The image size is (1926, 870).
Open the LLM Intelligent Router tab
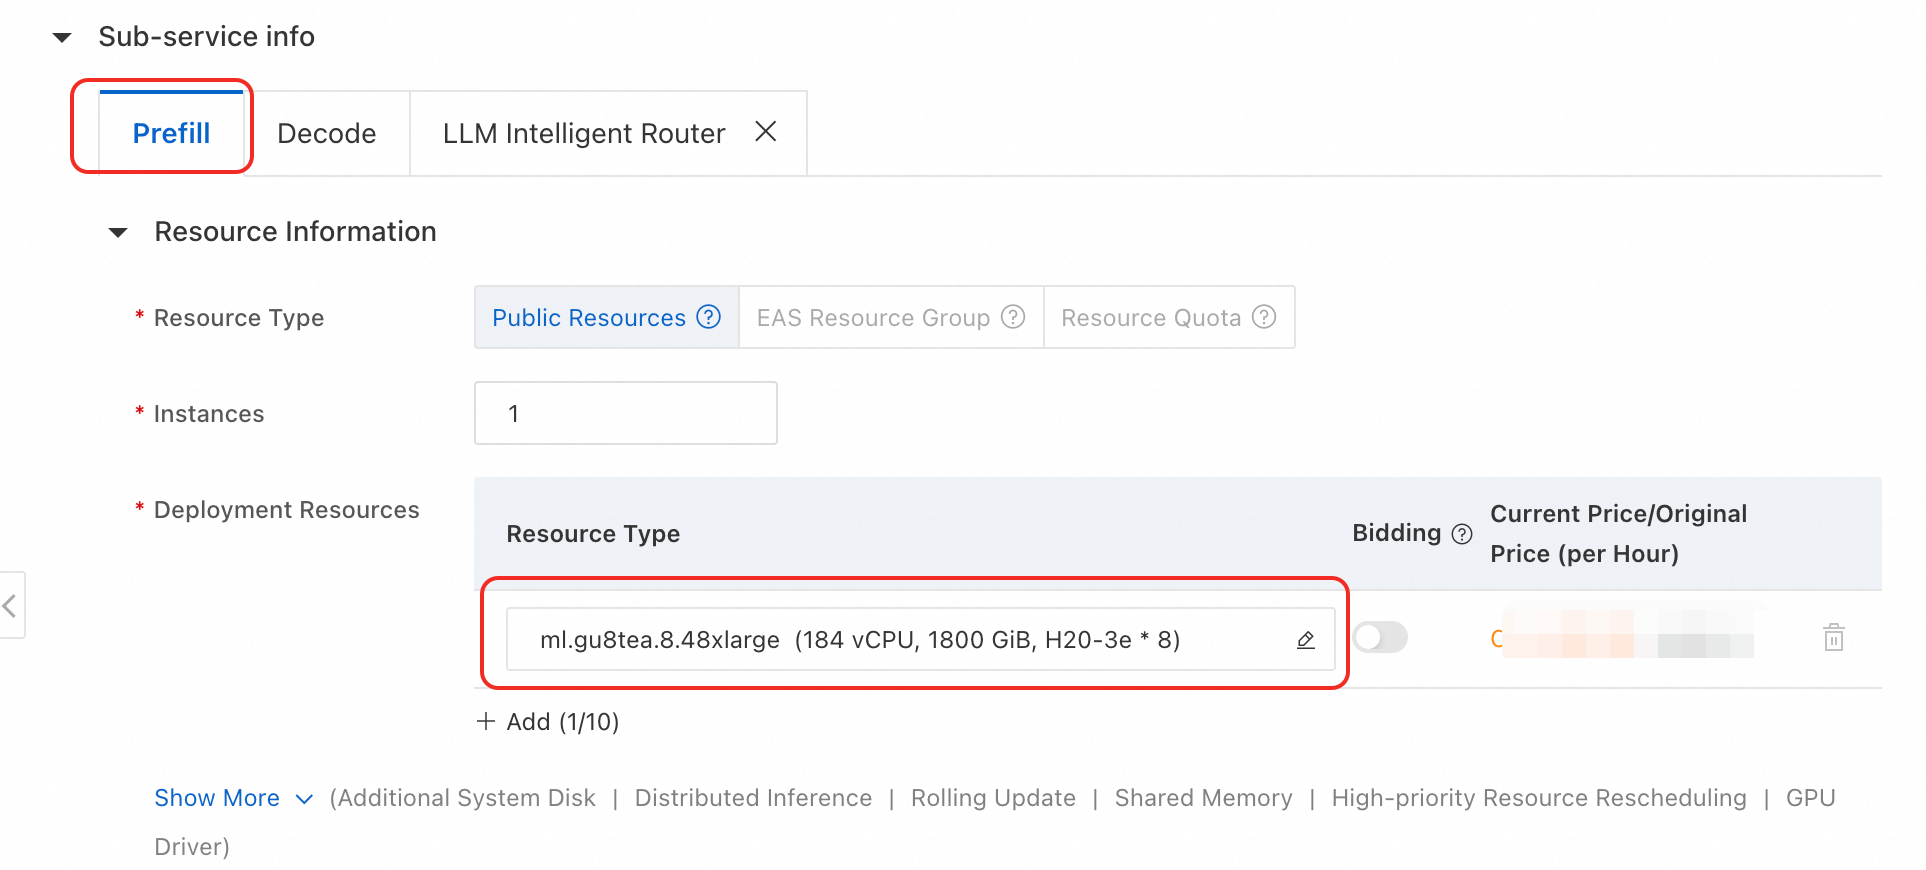[583, 134]
